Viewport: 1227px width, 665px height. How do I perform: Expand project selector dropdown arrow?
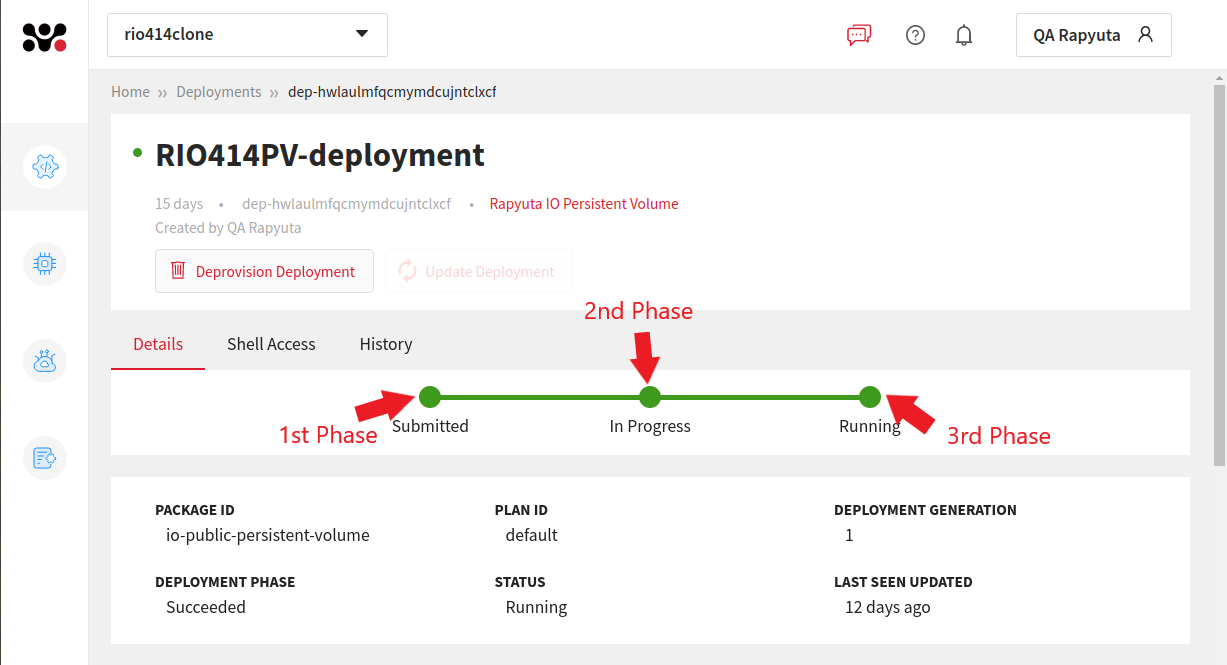point(362,34)
